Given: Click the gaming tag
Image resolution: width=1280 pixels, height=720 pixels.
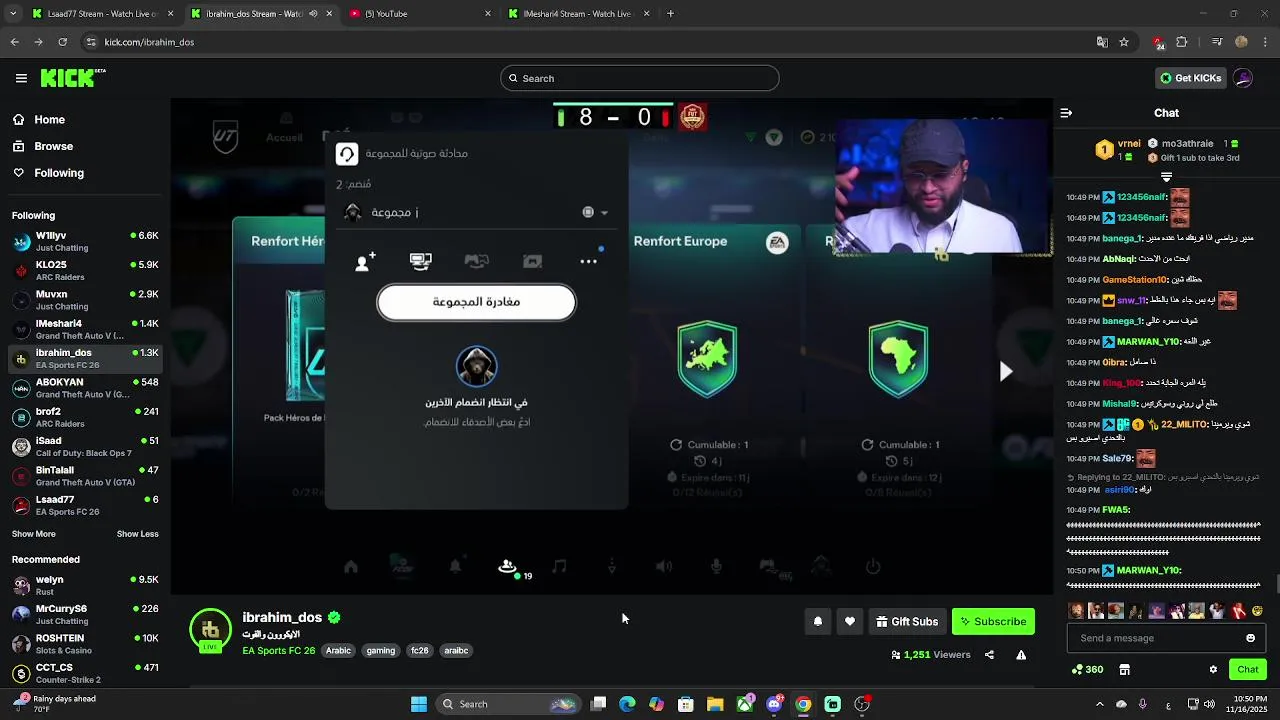Looking at the screenshot, I should pyautogui.click(x=381, y=650).
